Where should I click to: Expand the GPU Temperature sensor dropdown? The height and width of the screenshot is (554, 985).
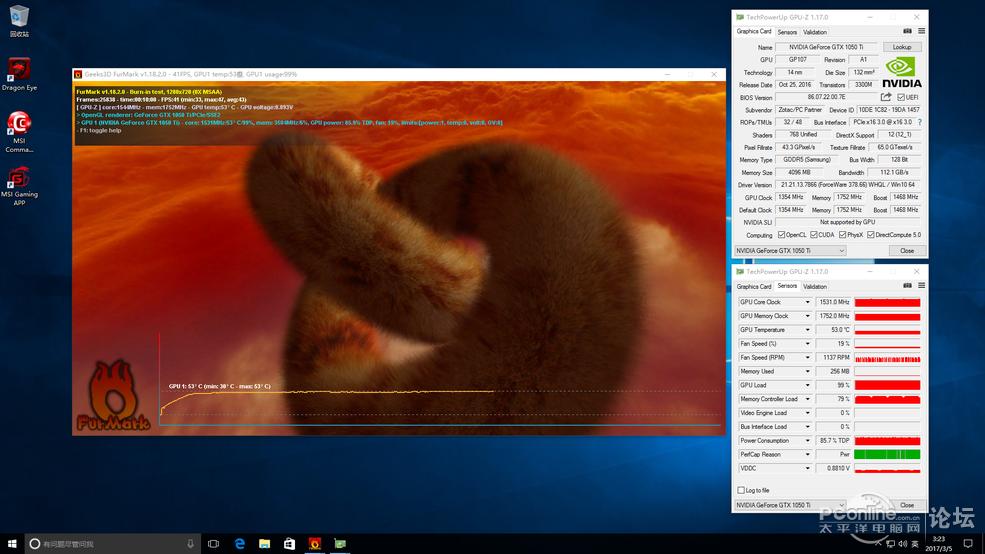point(808,330)
